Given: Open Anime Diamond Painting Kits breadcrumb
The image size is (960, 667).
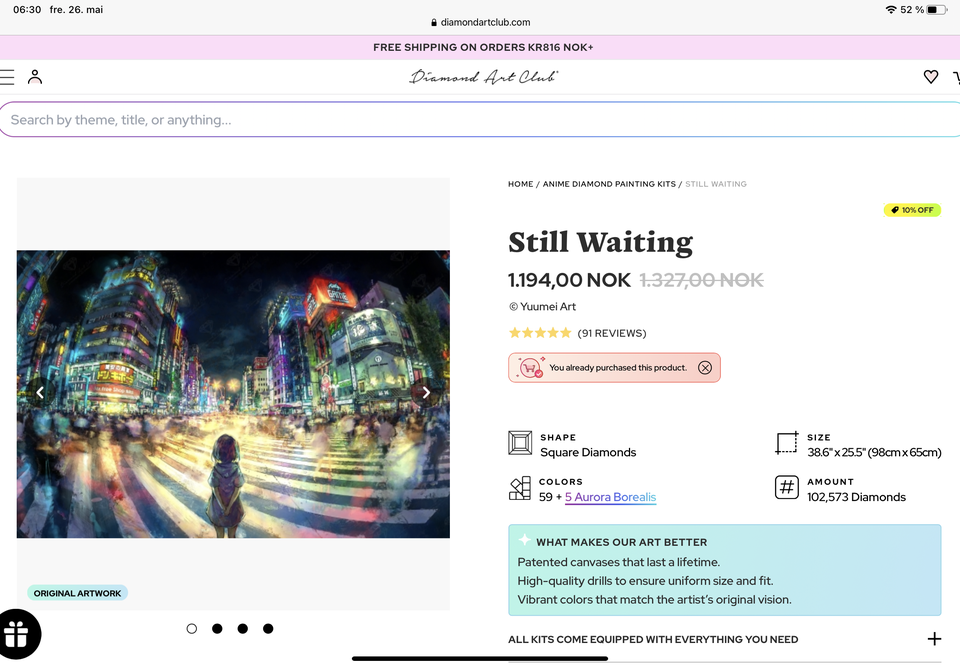Looking at the screenshot, I should pos(609,184).
